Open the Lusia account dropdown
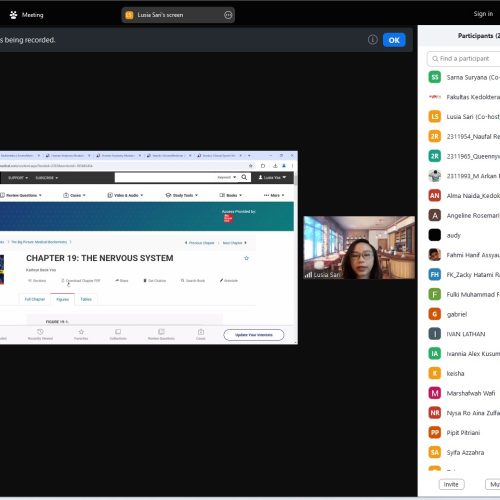 272,178
